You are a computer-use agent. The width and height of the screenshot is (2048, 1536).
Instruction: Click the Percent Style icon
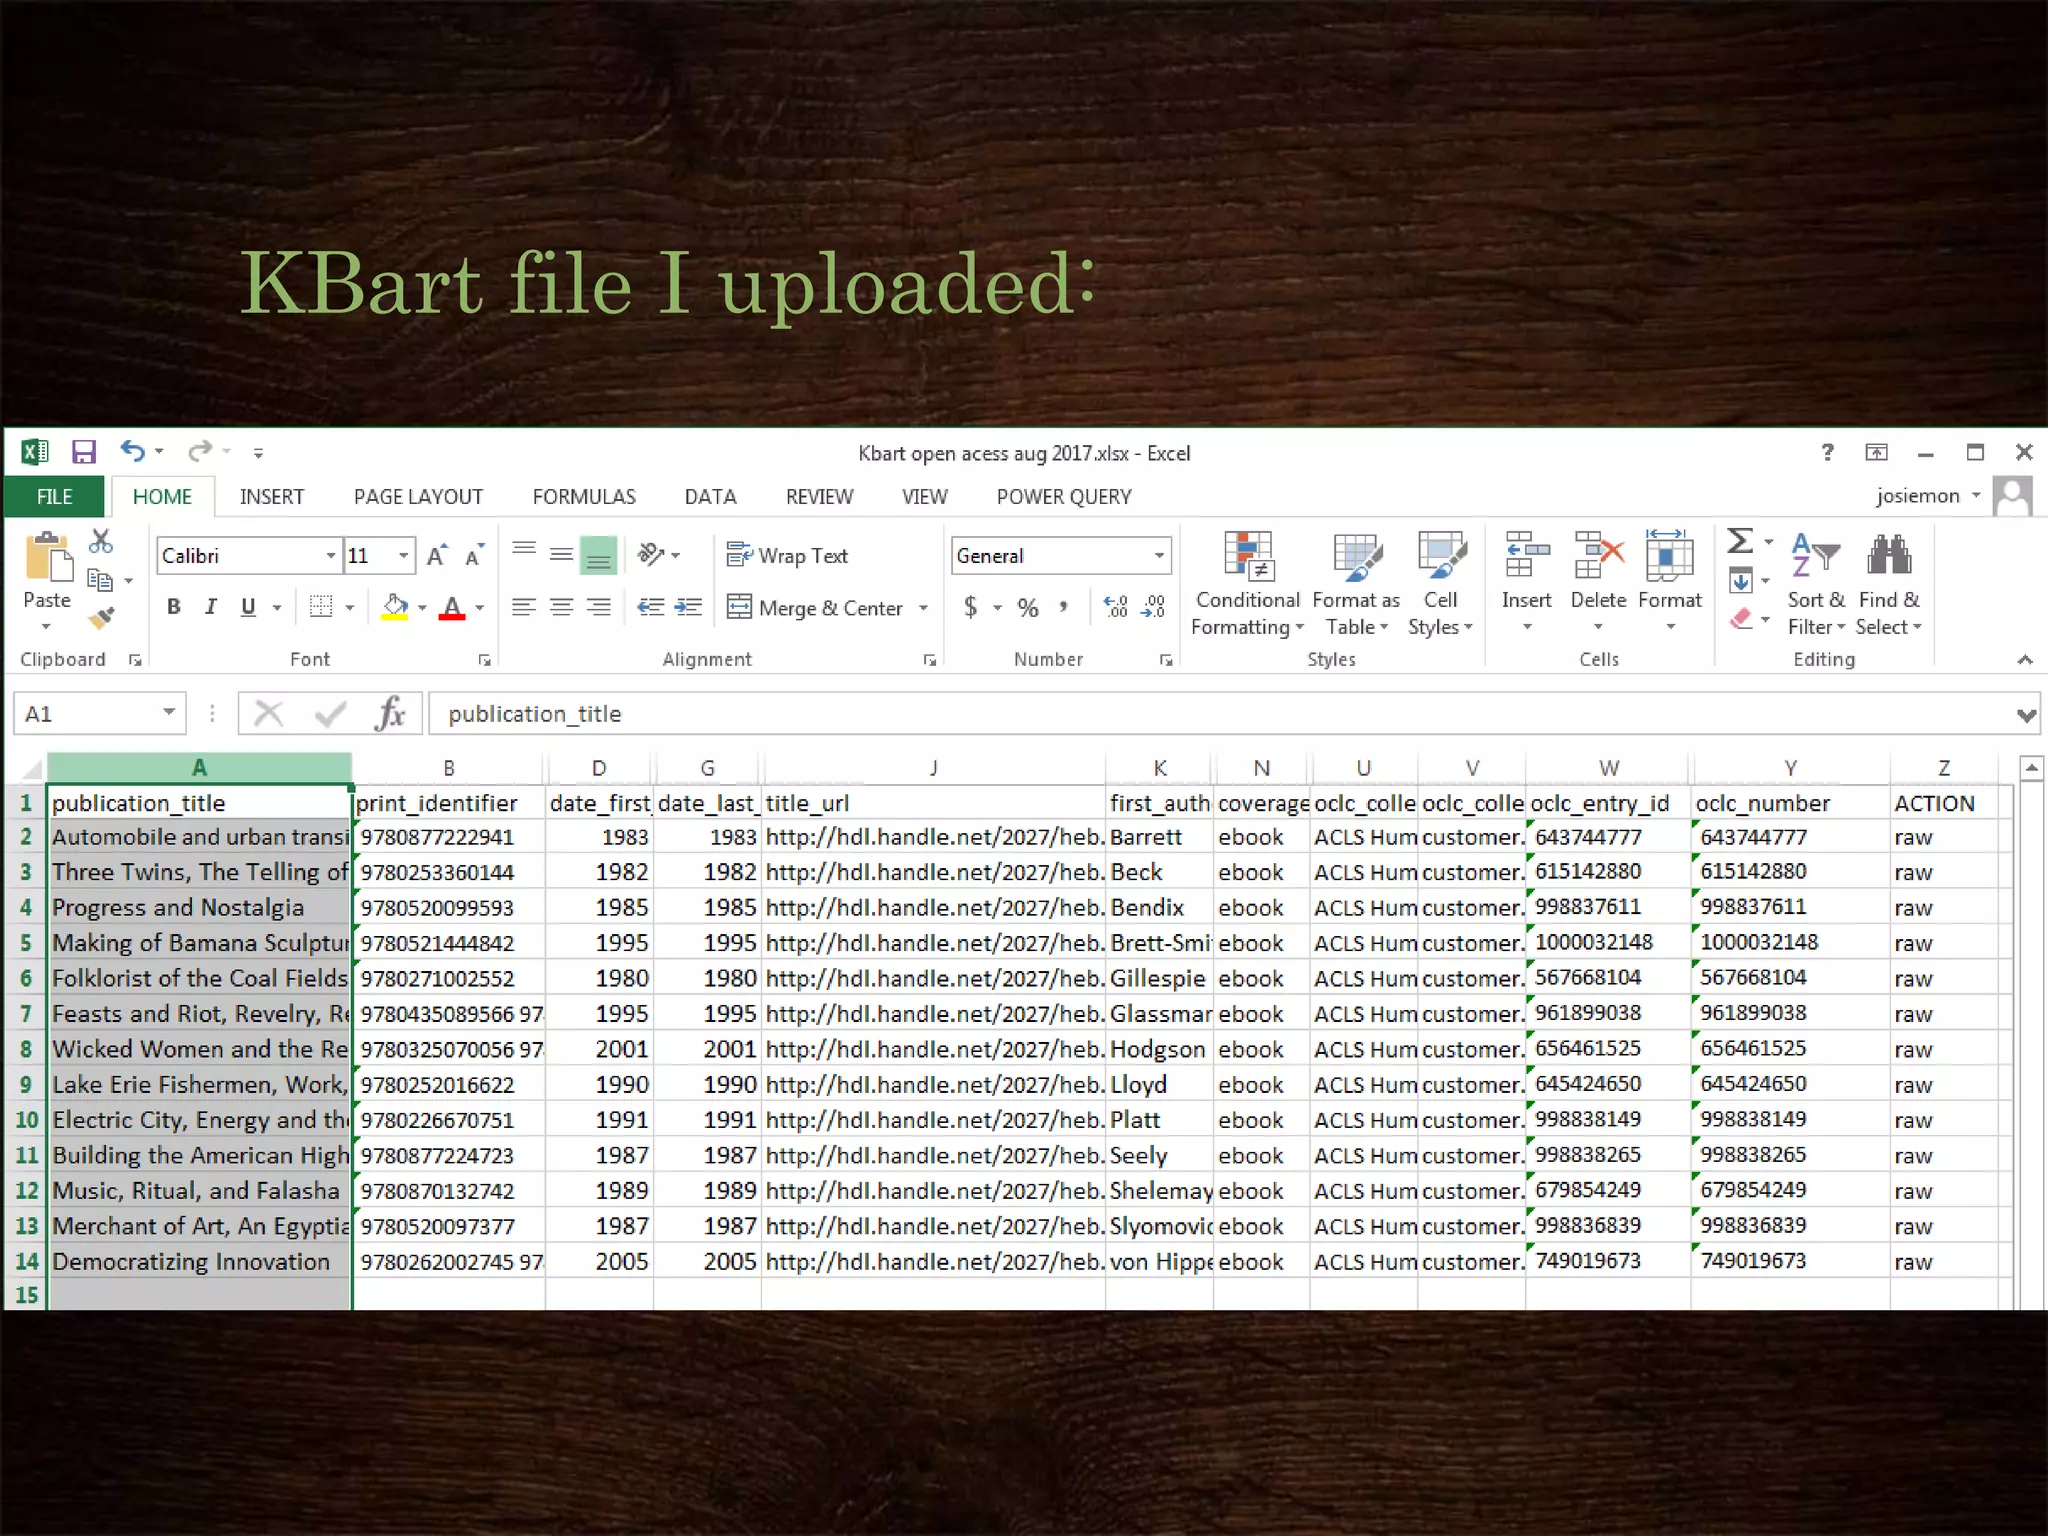point(1027,607)
